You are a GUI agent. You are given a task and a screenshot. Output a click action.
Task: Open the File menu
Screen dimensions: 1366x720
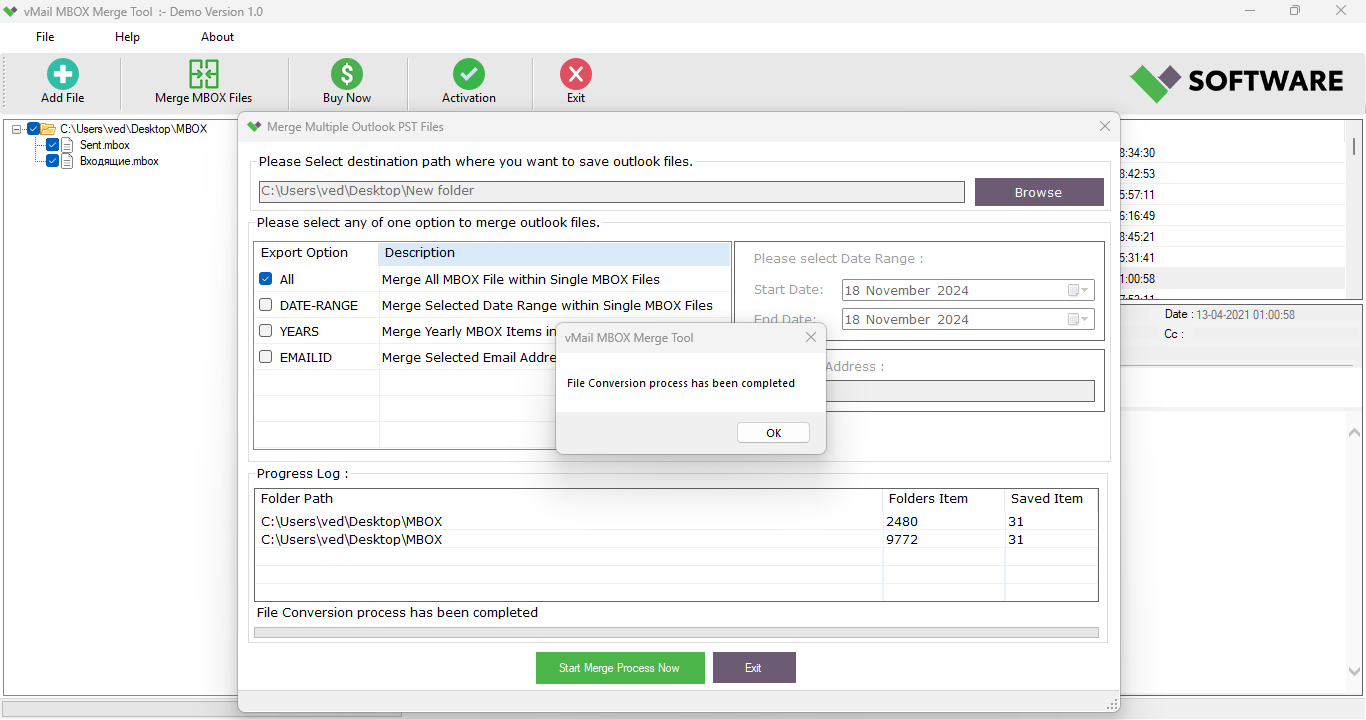click(x=45, y=37)
